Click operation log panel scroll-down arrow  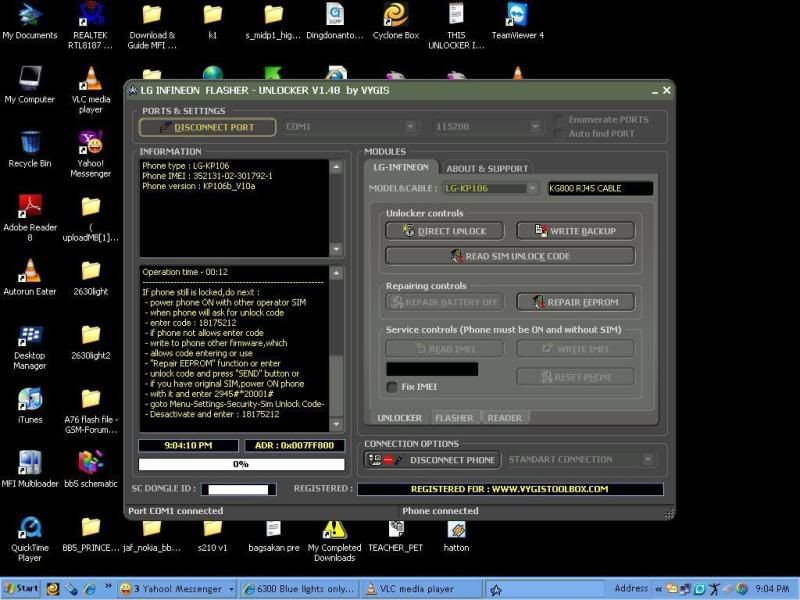(x=336, y=424)
